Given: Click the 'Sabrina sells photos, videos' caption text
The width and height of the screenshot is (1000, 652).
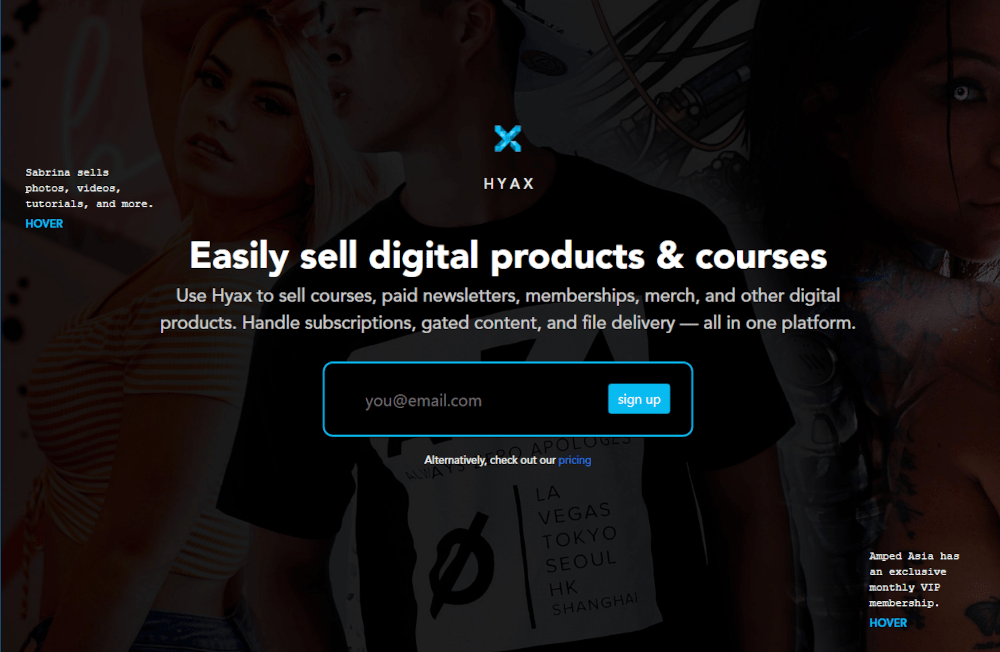Looking at the screenshot, I should [x=89, y=188].
